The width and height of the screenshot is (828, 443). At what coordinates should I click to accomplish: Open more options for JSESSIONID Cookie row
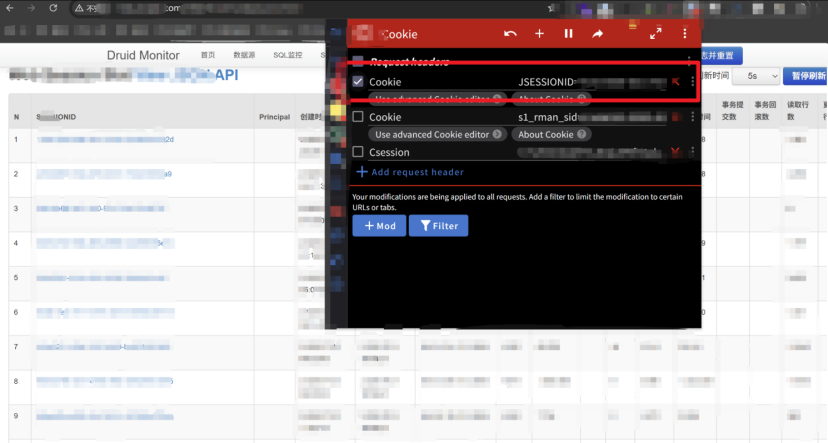pyautogui.click(x=692, y=82)
